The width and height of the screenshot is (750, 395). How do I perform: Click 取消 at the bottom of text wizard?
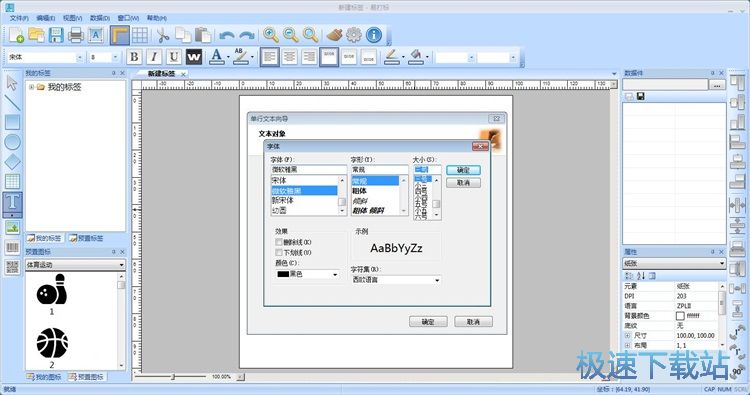473,322
